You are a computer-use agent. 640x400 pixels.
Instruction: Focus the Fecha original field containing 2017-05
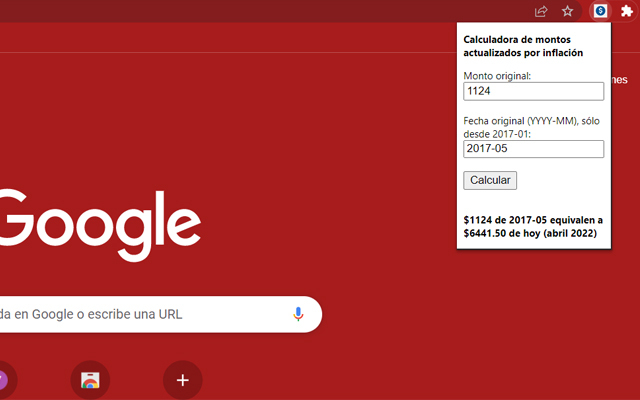(533, 149)
